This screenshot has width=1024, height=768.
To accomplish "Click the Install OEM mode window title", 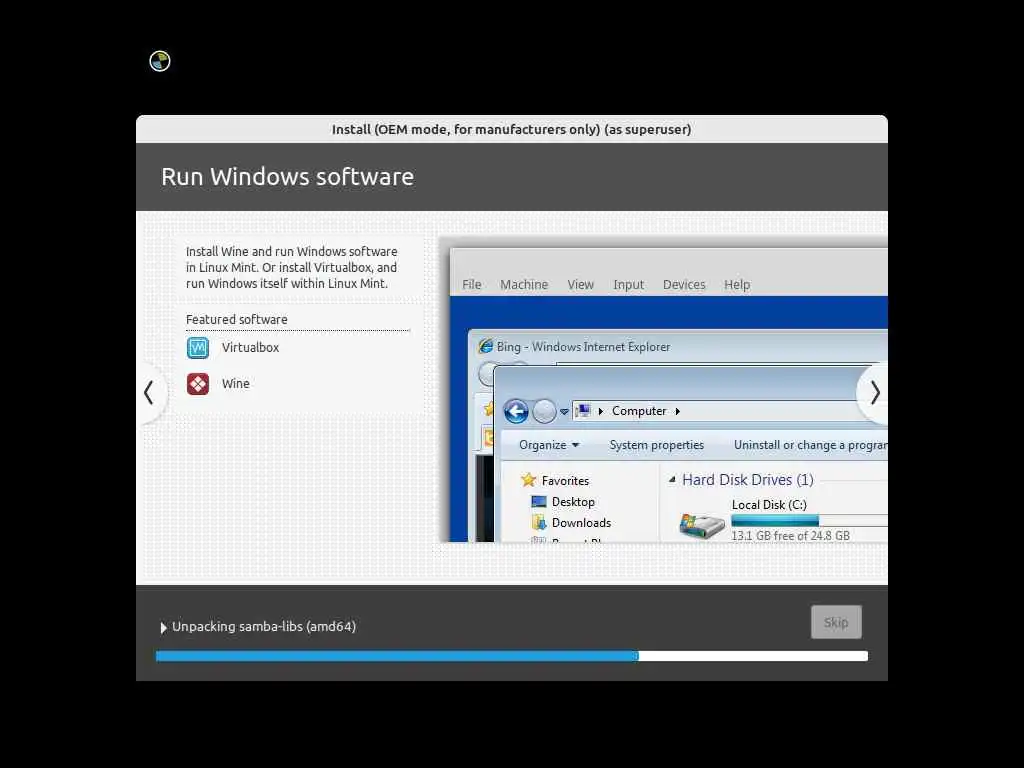I will point(511,129).
